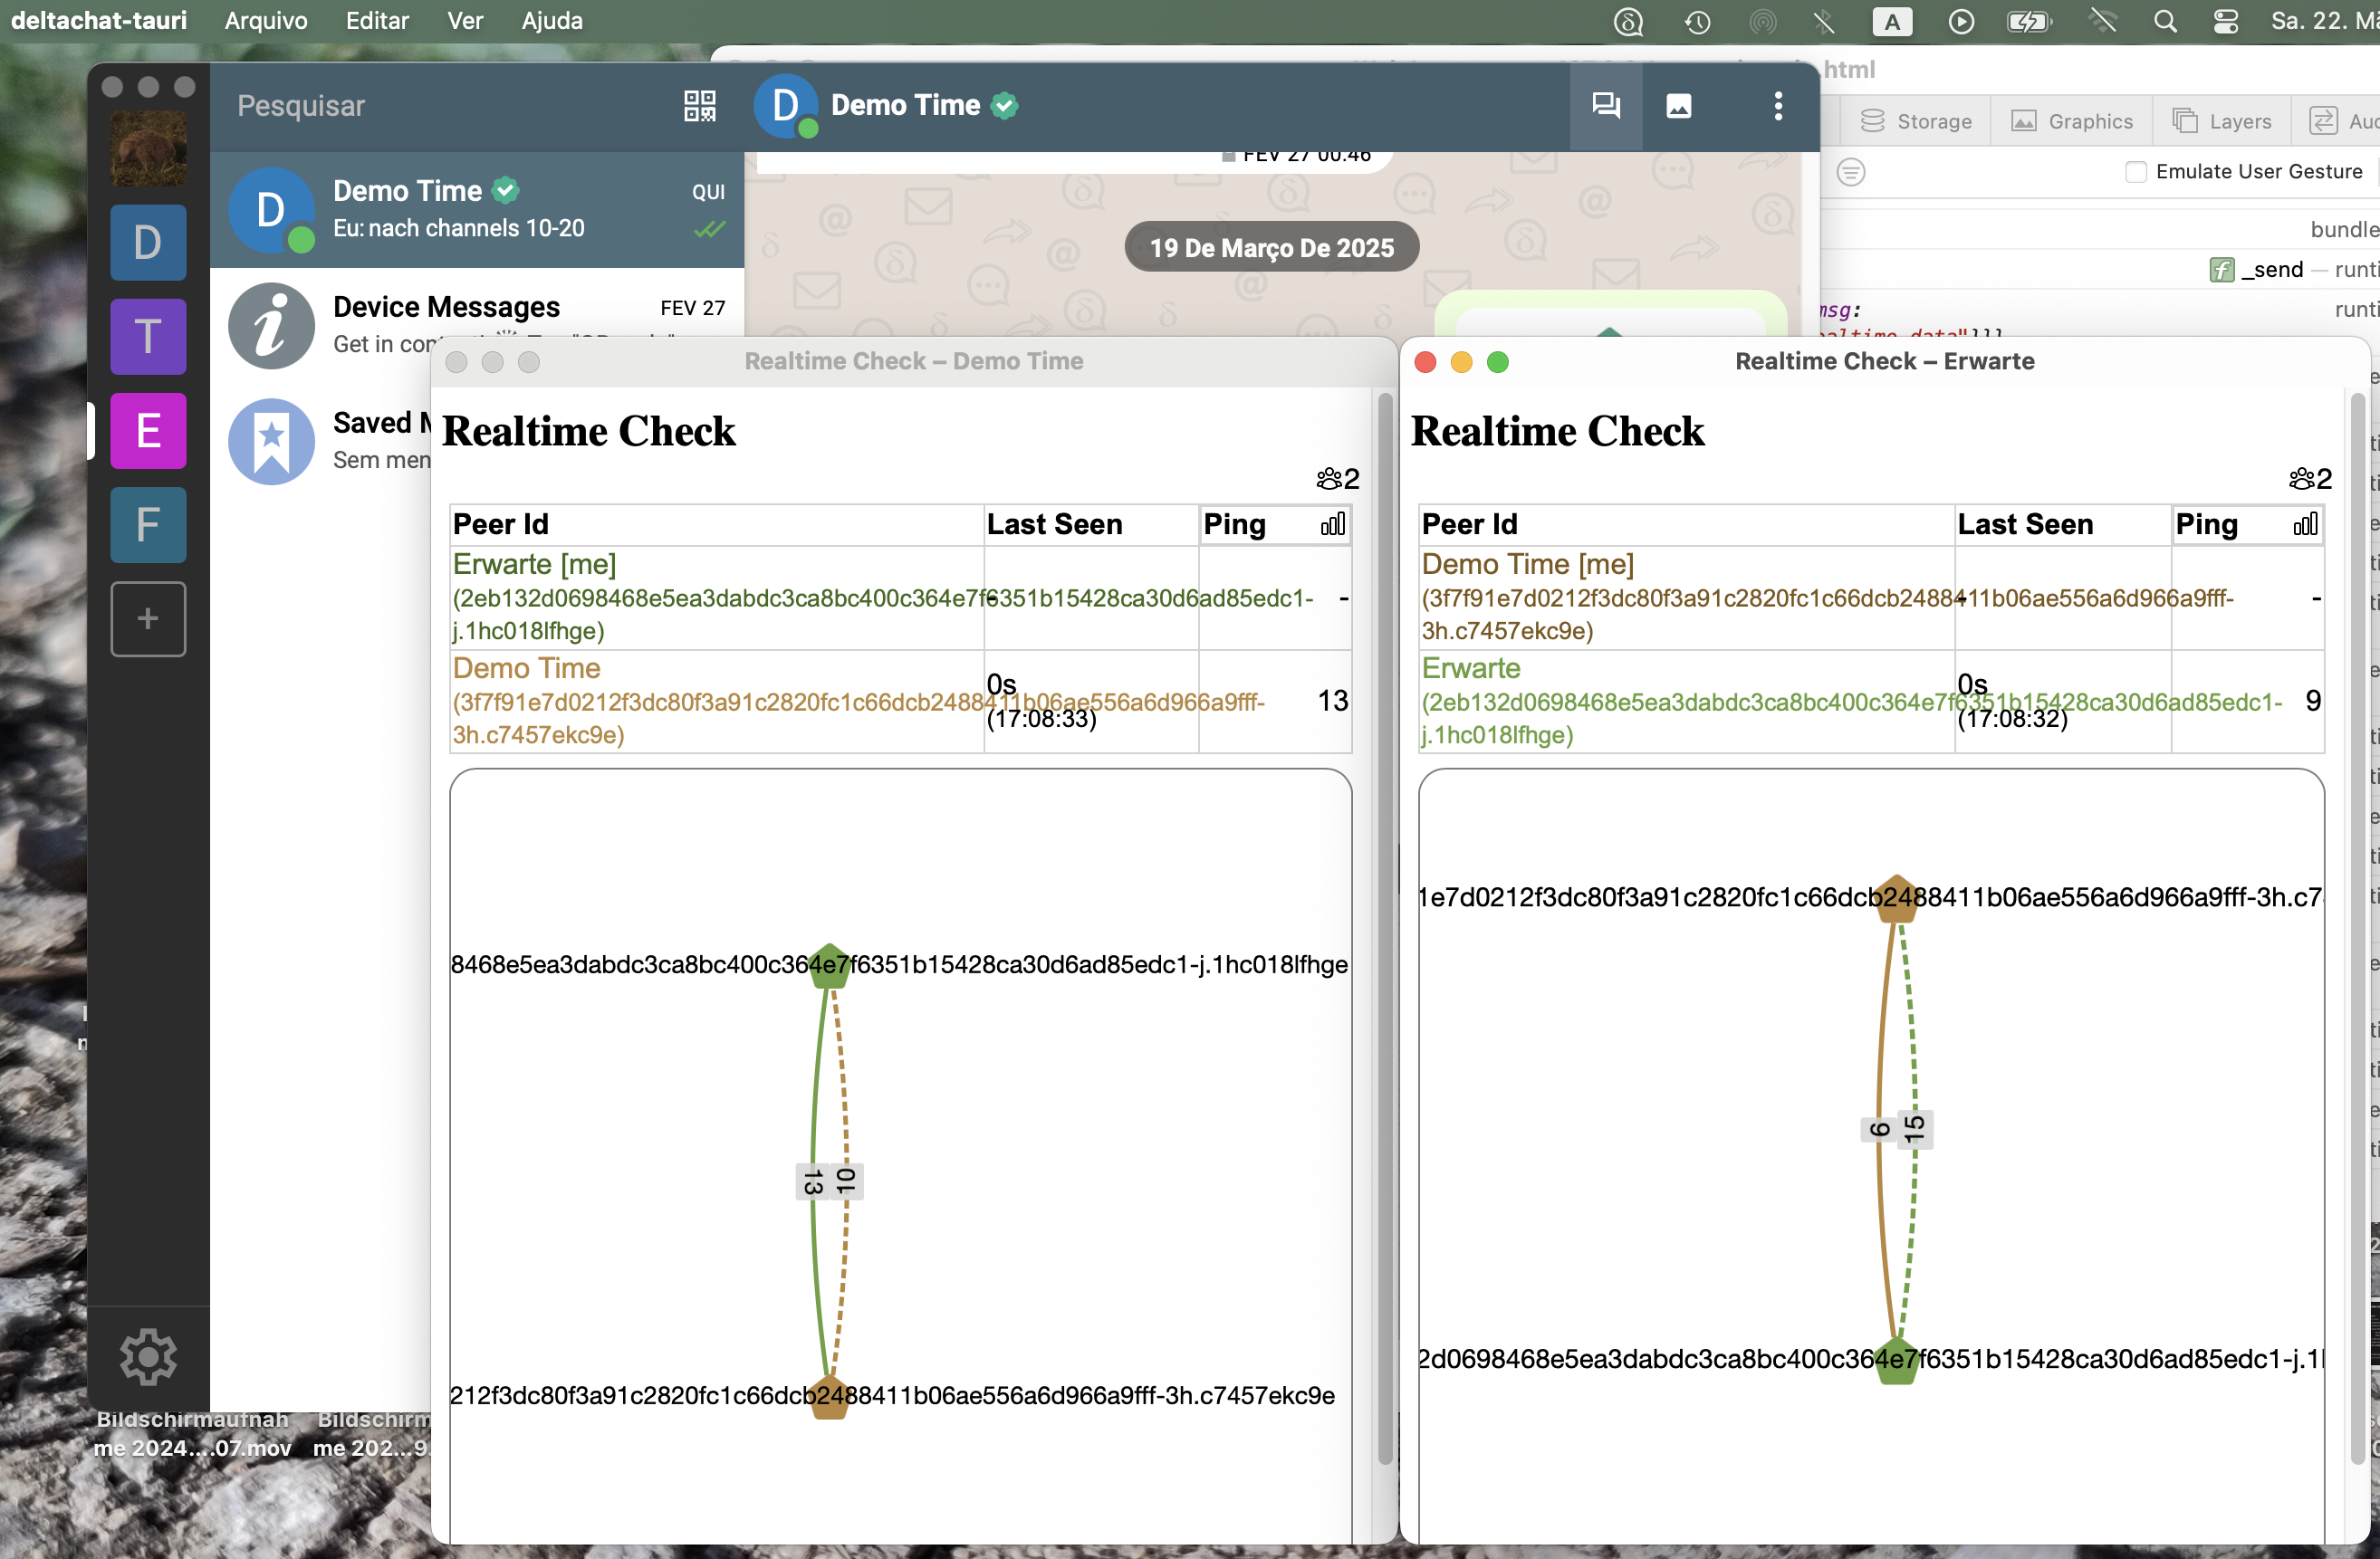This screenshot has width=2380, height=1559.
Task: Switch to the E account avatar
Action: [x=148, y=431]
